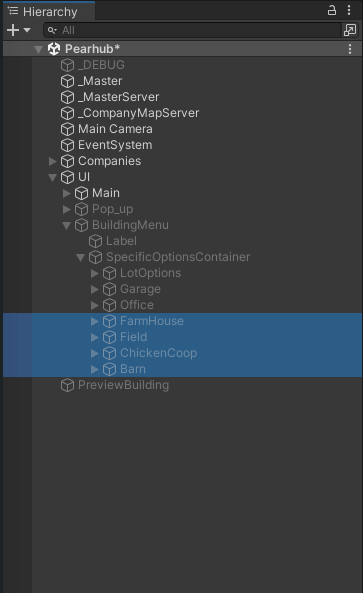The image size is (363, 593).
Task: Click the cube icon next to _Master
Action: (x=67, y=81)
